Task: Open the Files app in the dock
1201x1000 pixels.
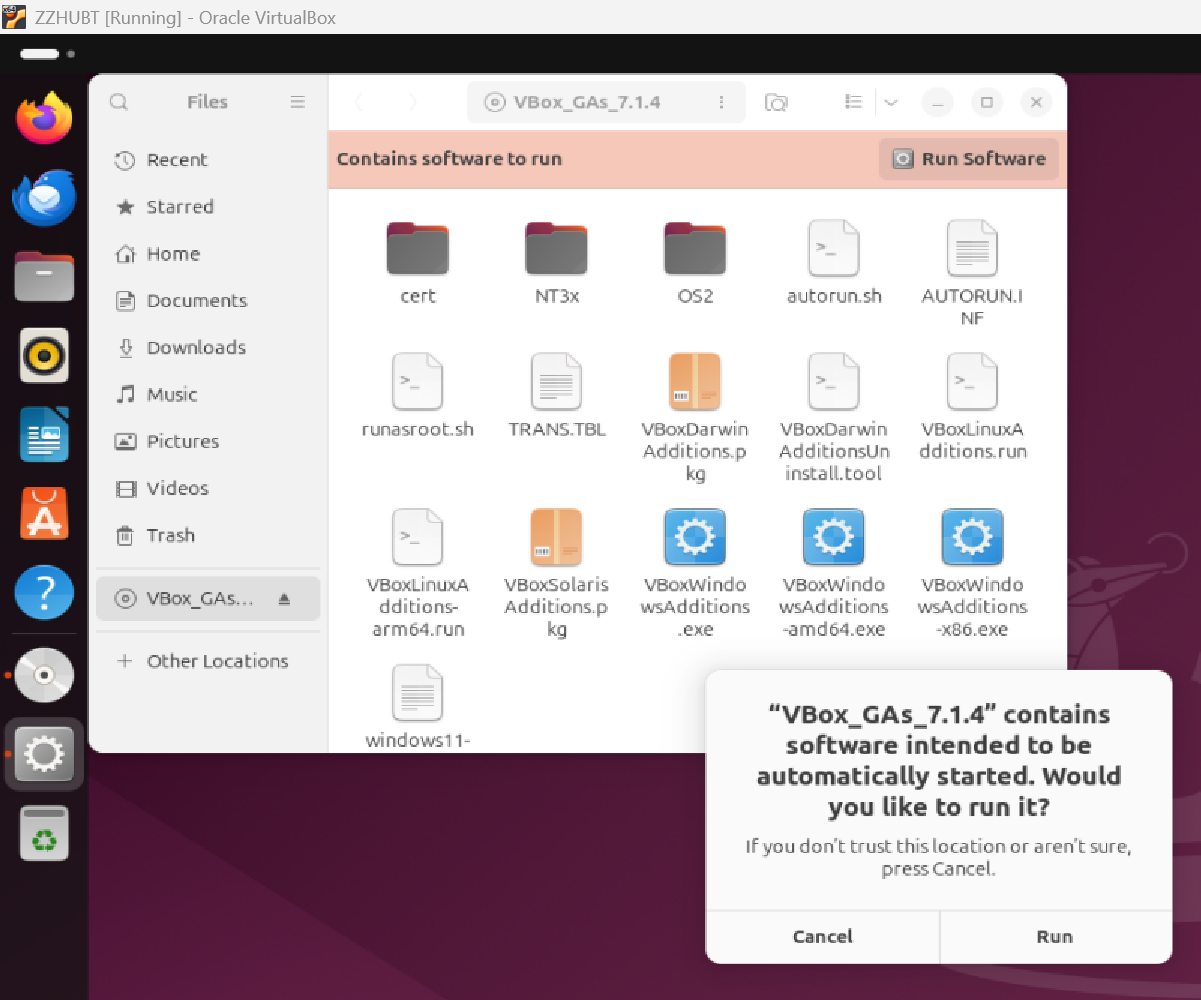Action: (44, 276)
